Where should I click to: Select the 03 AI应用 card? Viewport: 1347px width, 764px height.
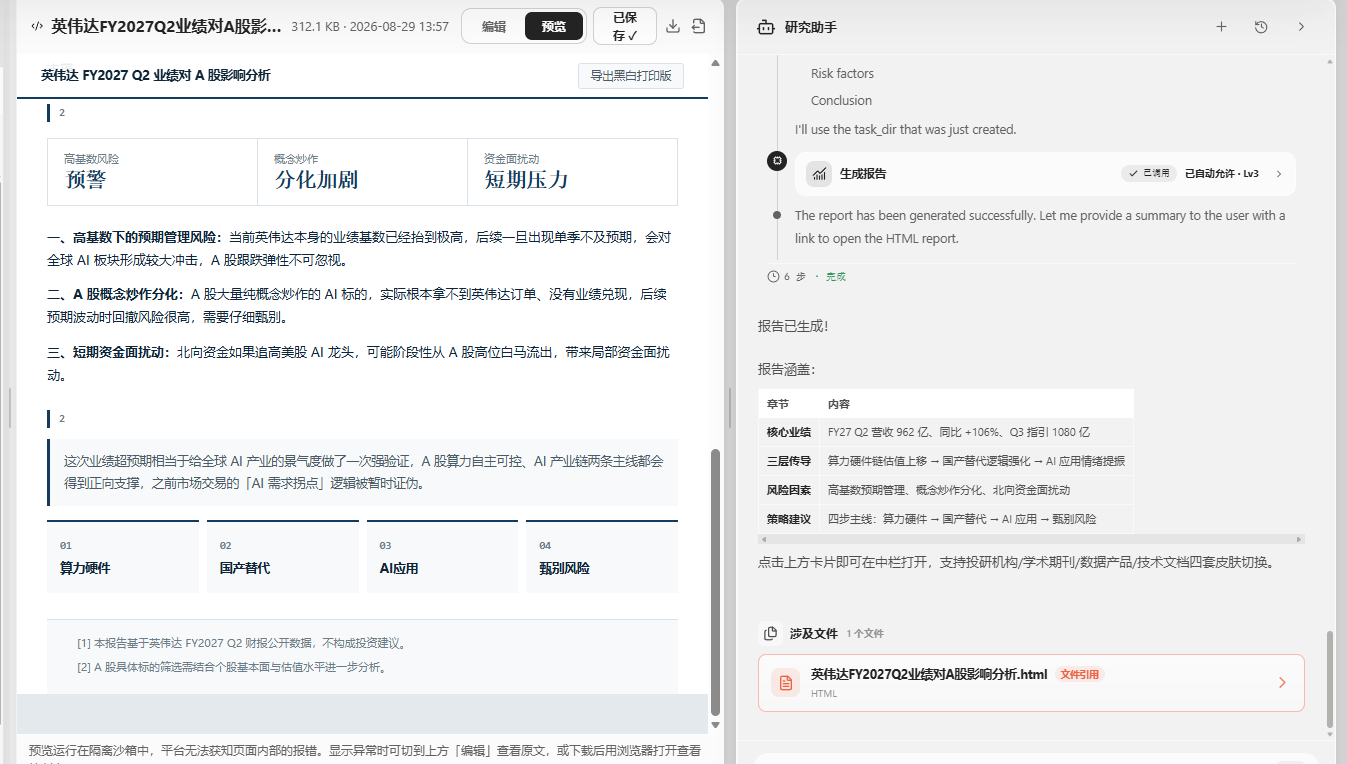coord(442,557)
